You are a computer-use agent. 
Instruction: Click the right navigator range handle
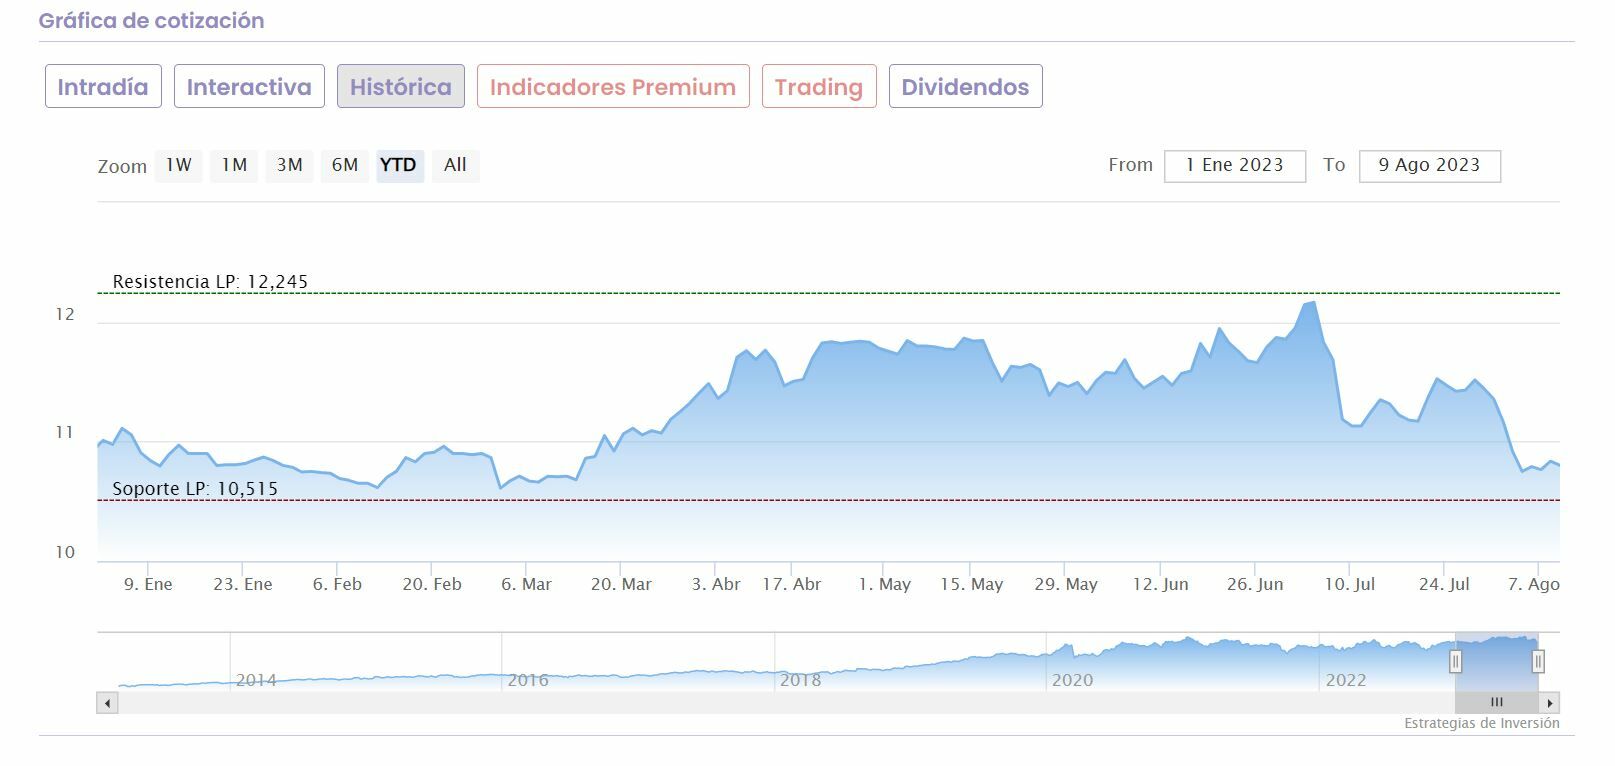1538,661
